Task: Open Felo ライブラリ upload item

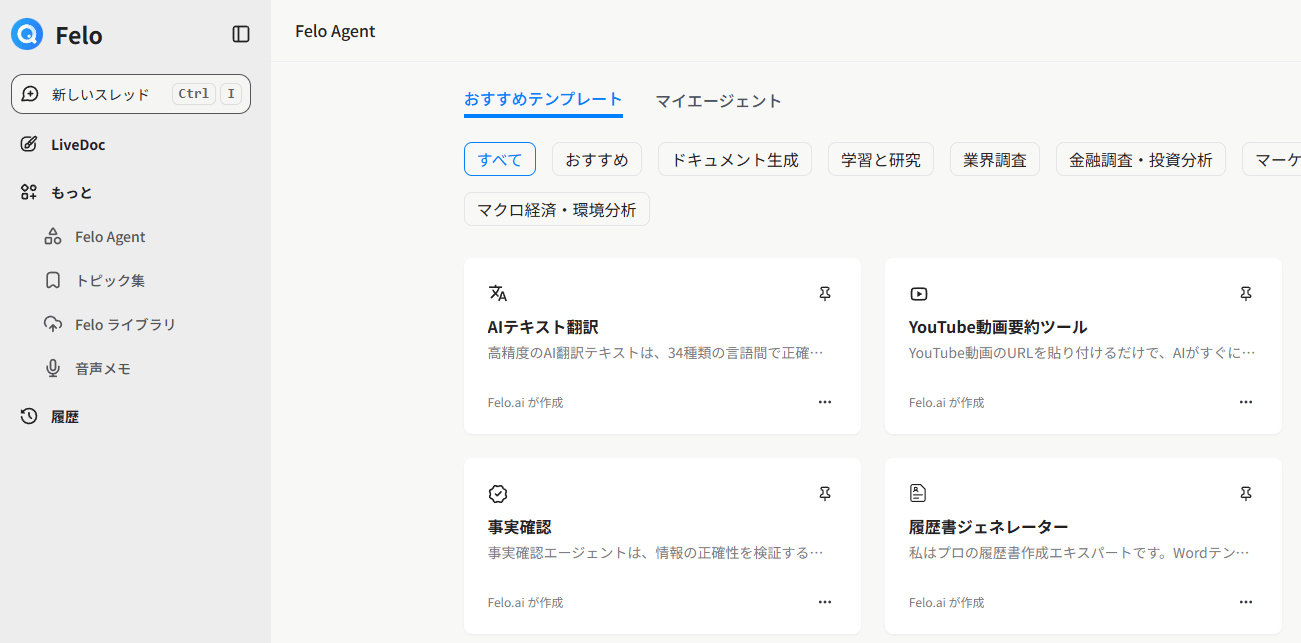Action: 124,325
